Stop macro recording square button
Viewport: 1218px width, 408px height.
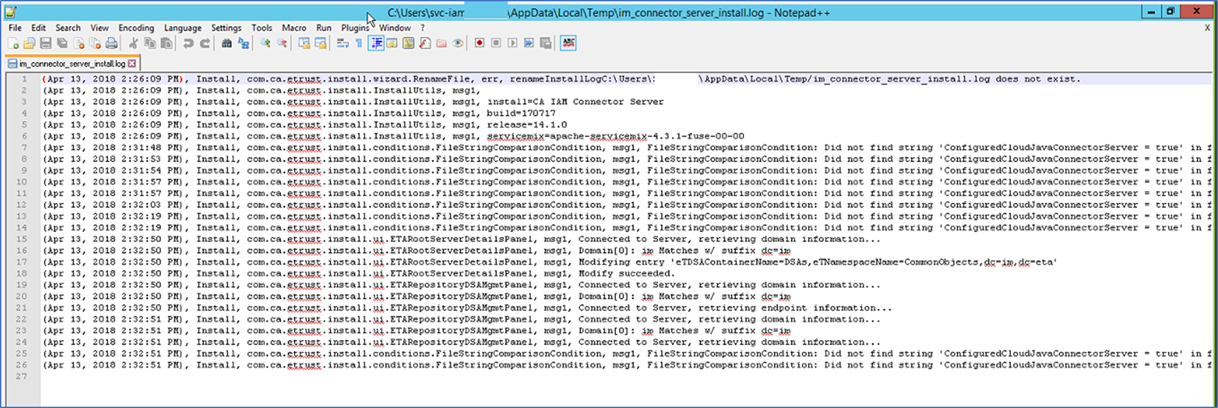point(496,43)
